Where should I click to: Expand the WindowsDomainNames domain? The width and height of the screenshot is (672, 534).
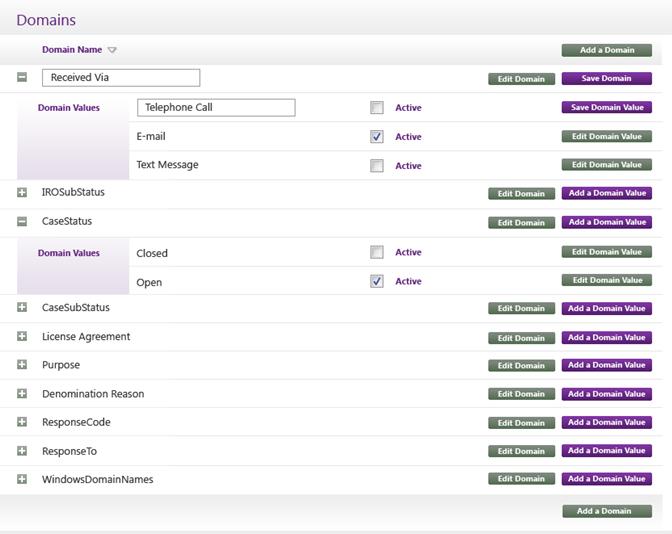pos(22,480)
